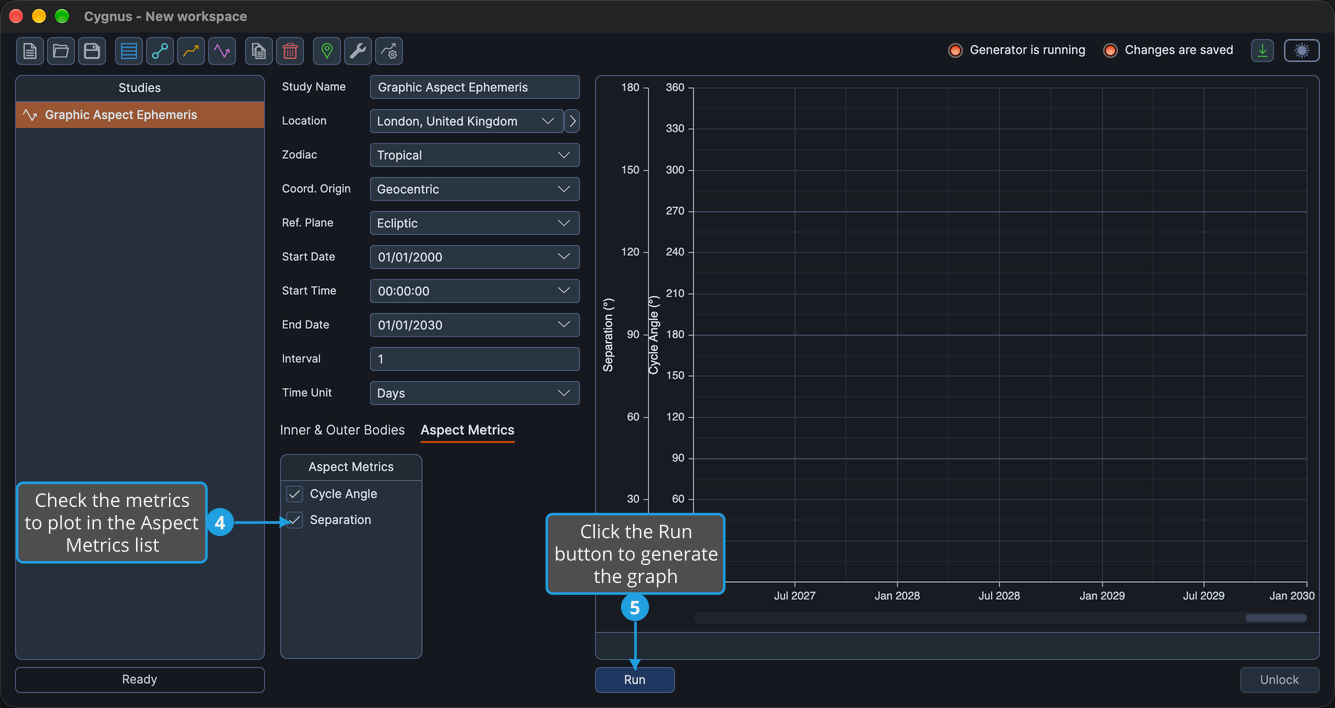Click the Interval input field

pos(475,359)
